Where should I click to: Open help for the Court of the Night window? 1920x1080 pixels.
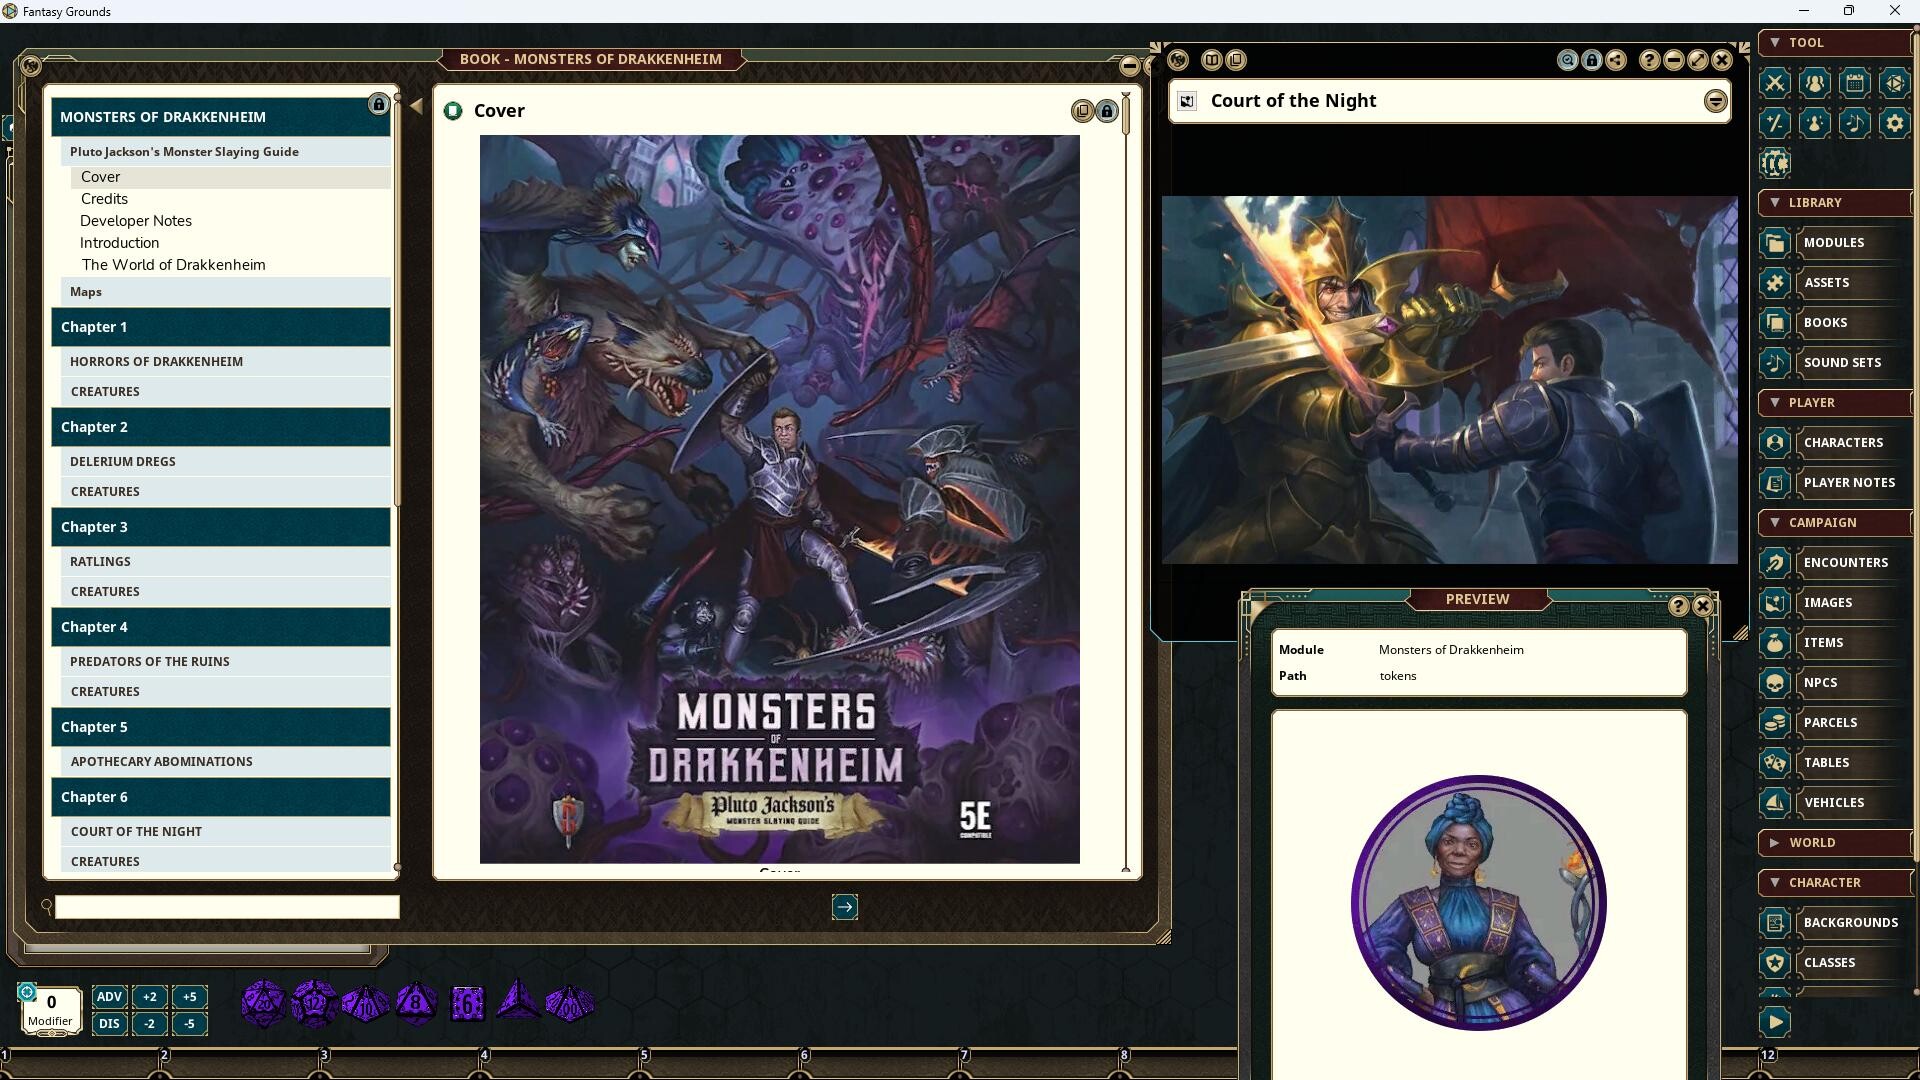pos(1649,60)
